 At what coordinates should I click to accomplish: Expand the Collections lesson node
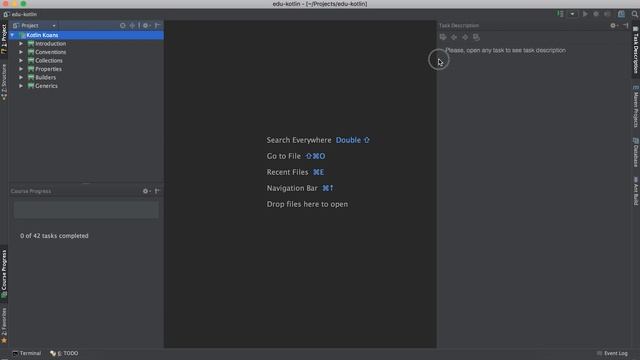click(x=21, y=60)
